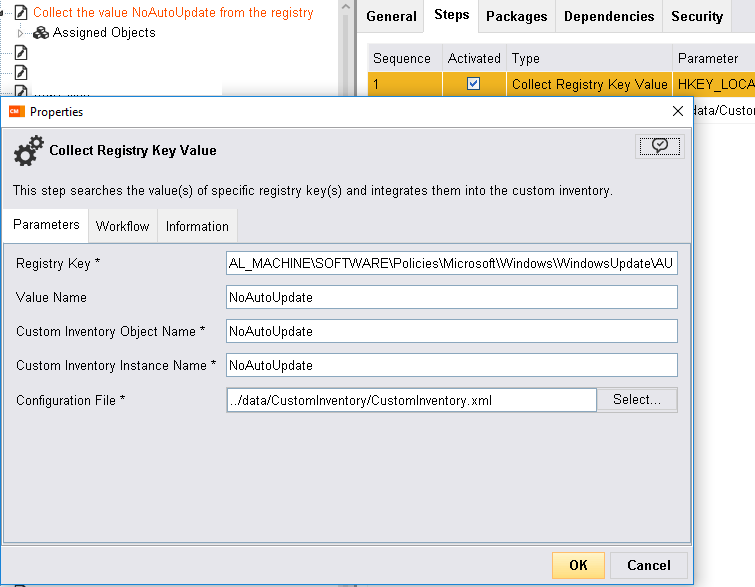
Task: Open the Packages tab
Action: coord(516,16)
